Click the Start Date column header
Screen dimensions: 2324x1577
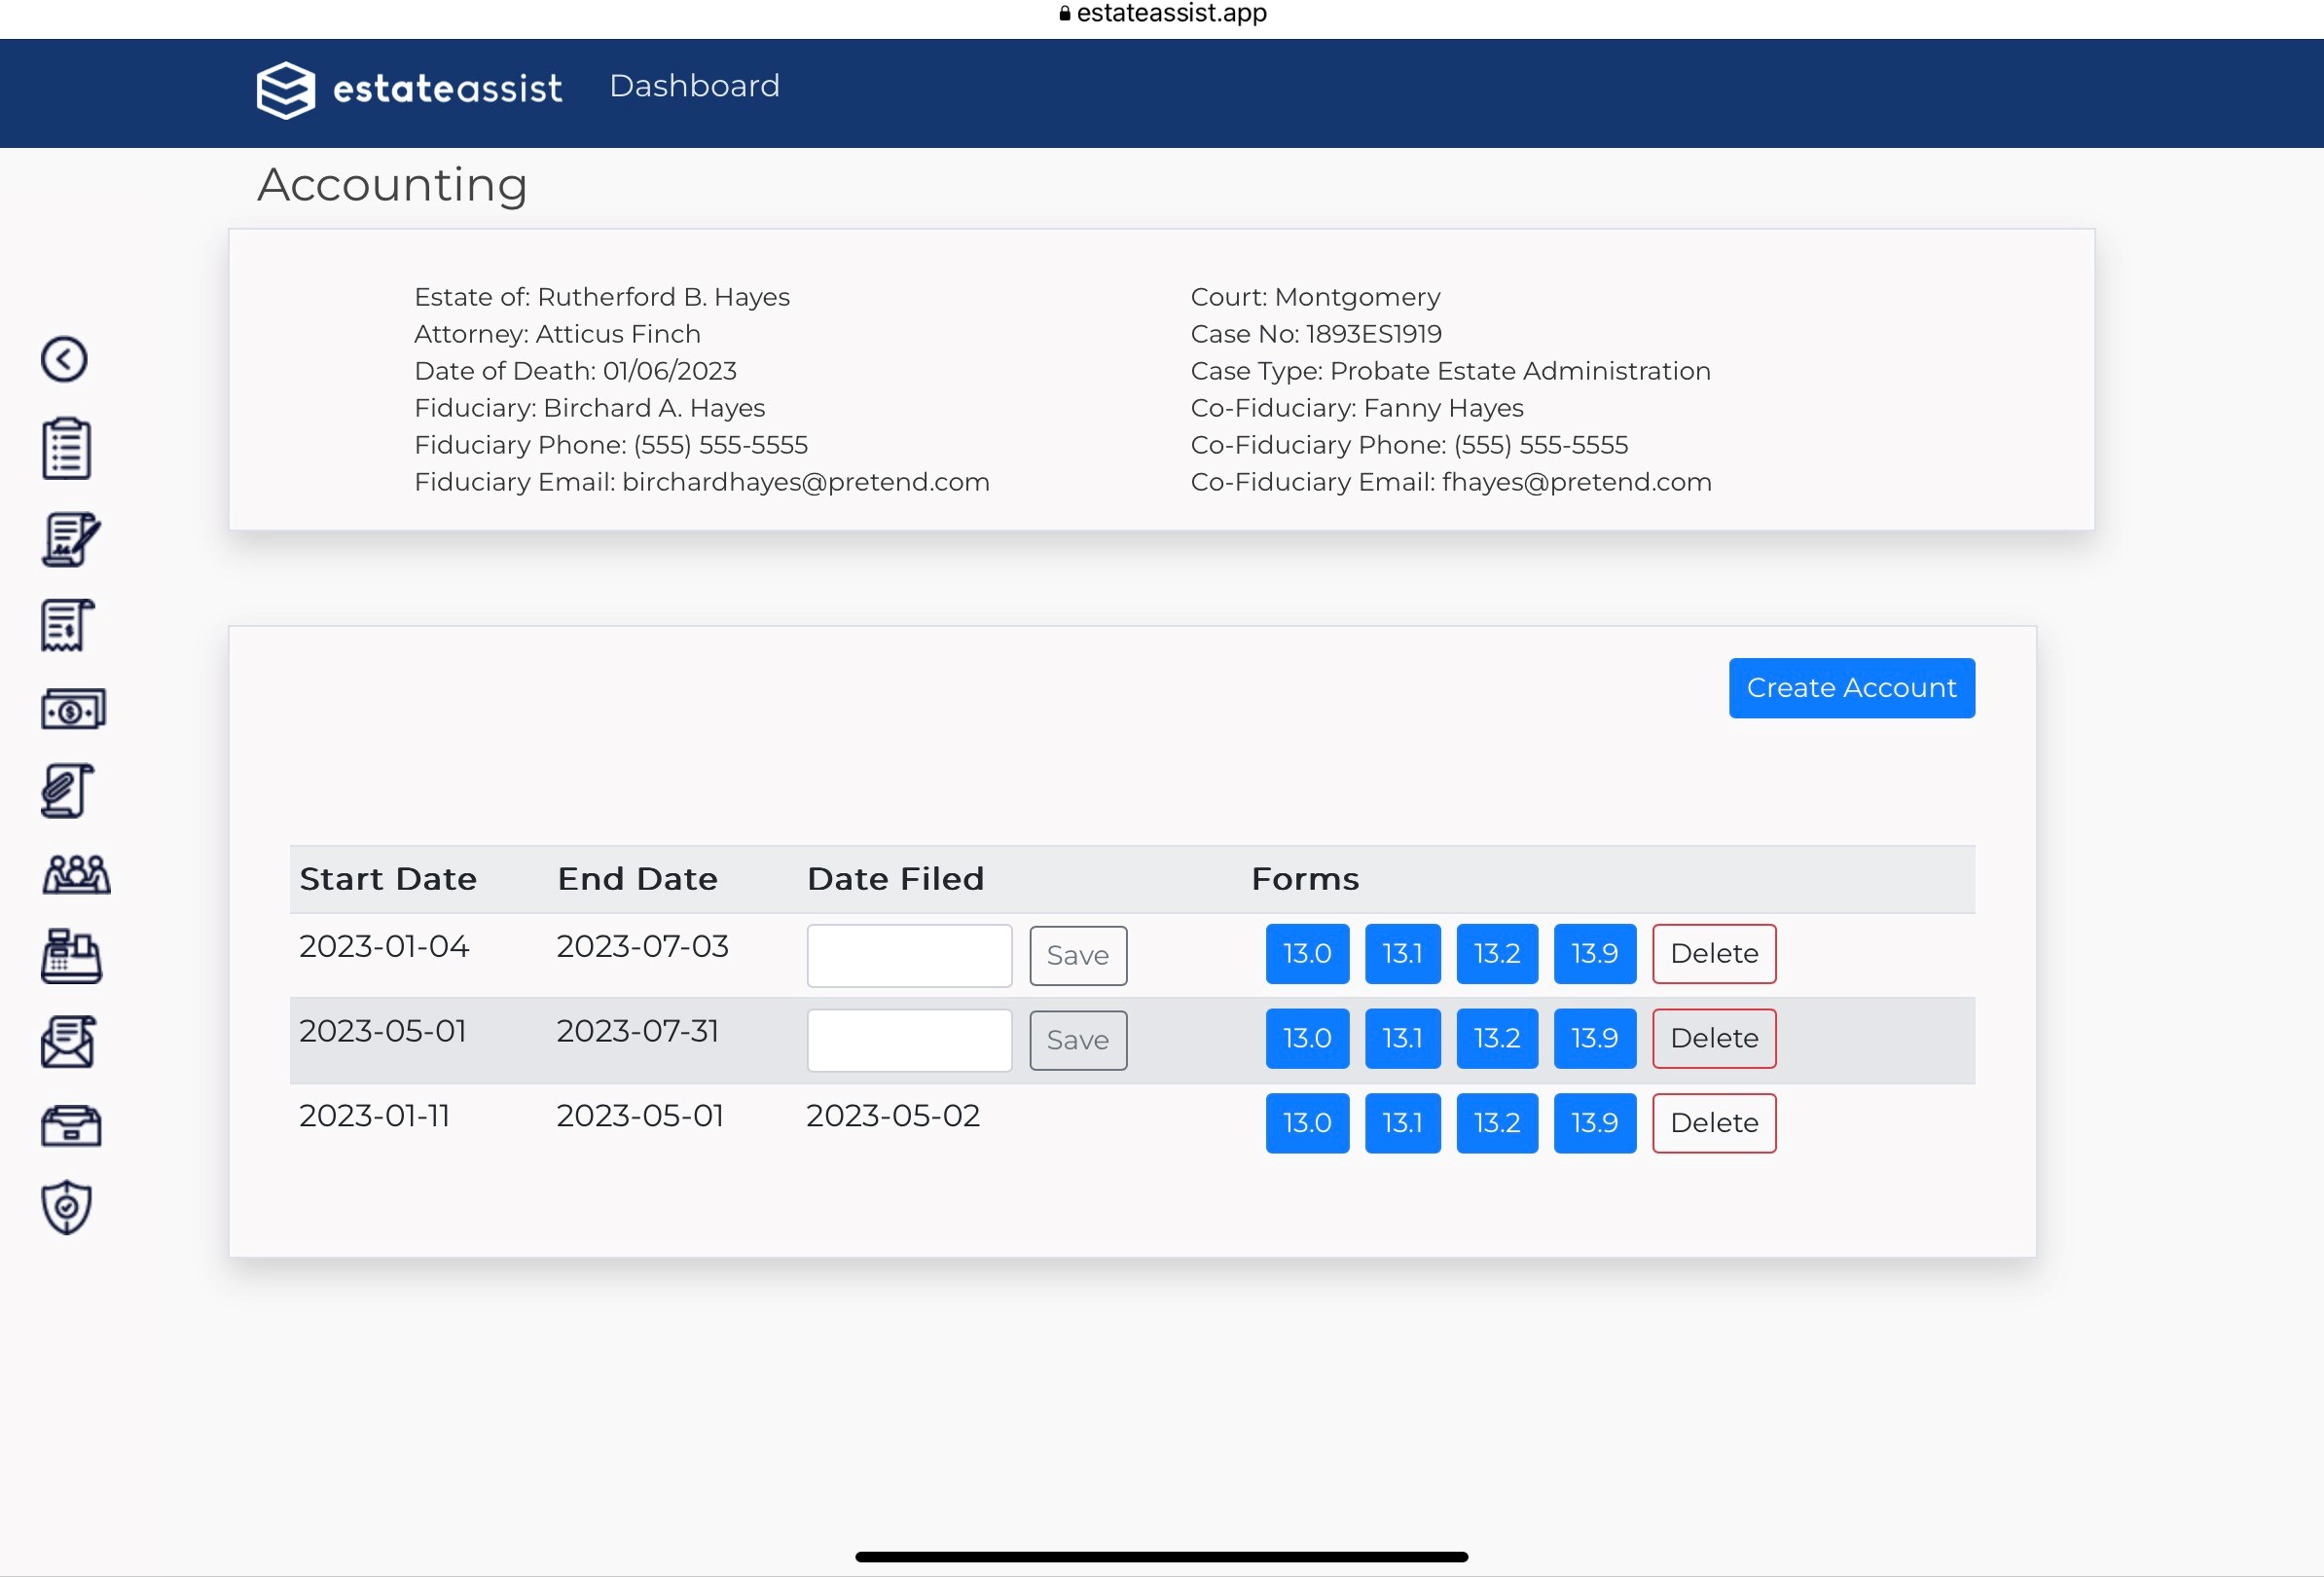(x=388, y=879)
